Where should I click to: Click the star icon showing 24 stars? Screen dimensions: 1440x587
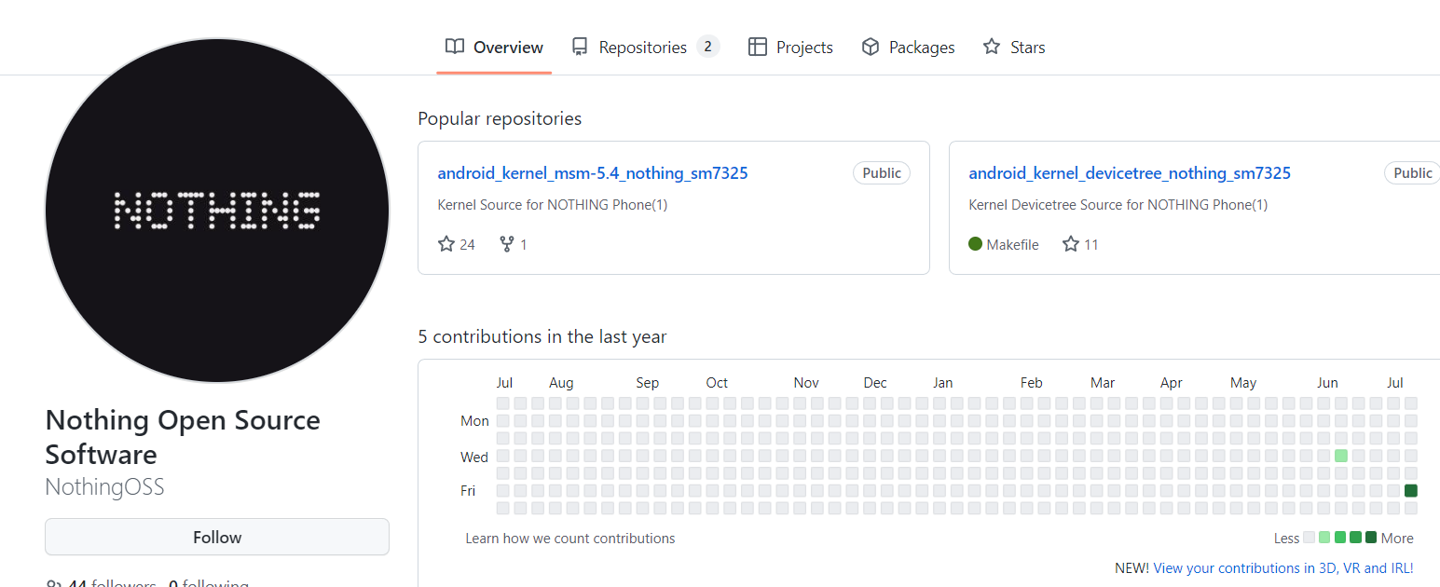tap(446, 244)
